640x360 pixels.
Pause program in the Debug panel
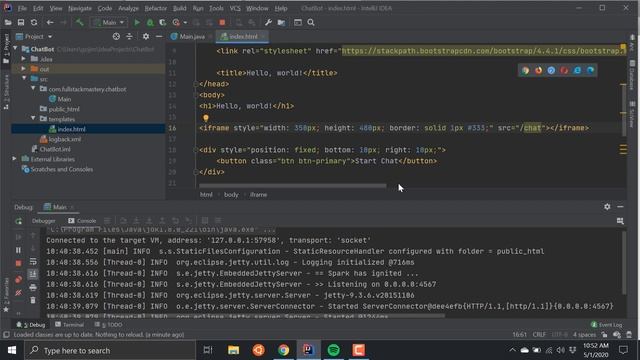point(18,250)
